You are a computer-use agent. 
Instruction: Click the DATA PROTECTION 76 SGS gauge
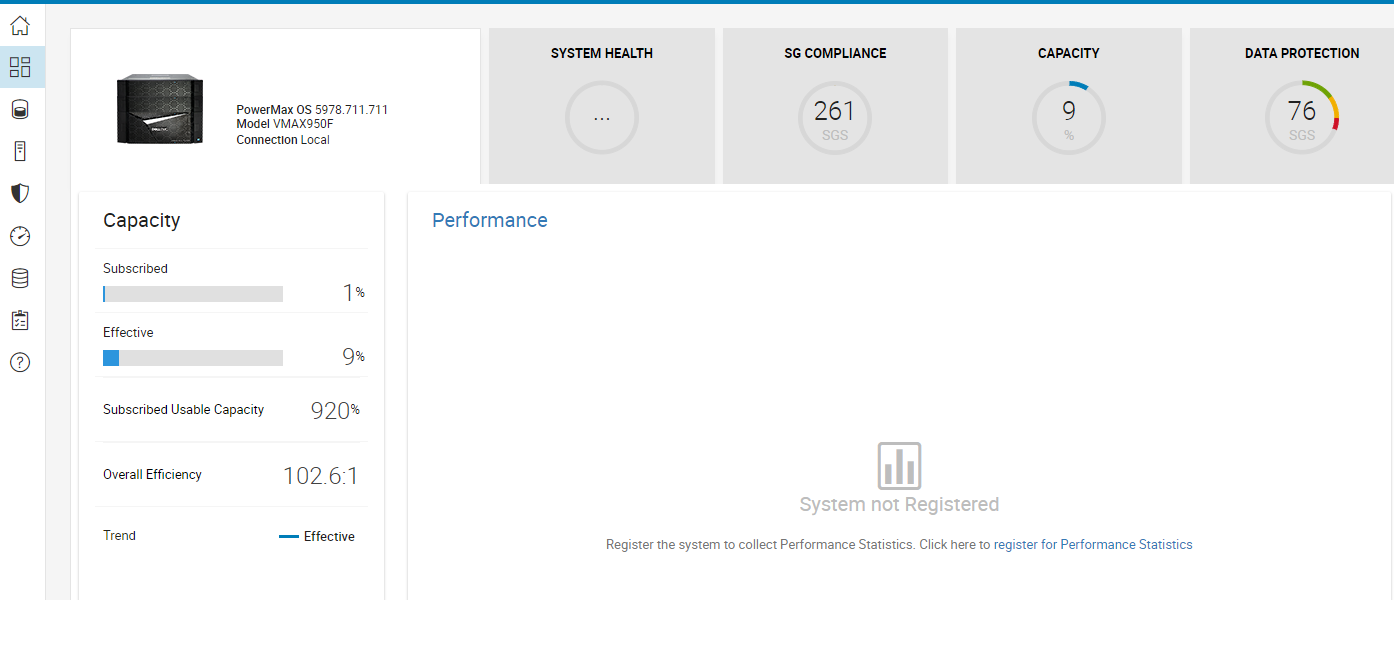coord(1302,117)
